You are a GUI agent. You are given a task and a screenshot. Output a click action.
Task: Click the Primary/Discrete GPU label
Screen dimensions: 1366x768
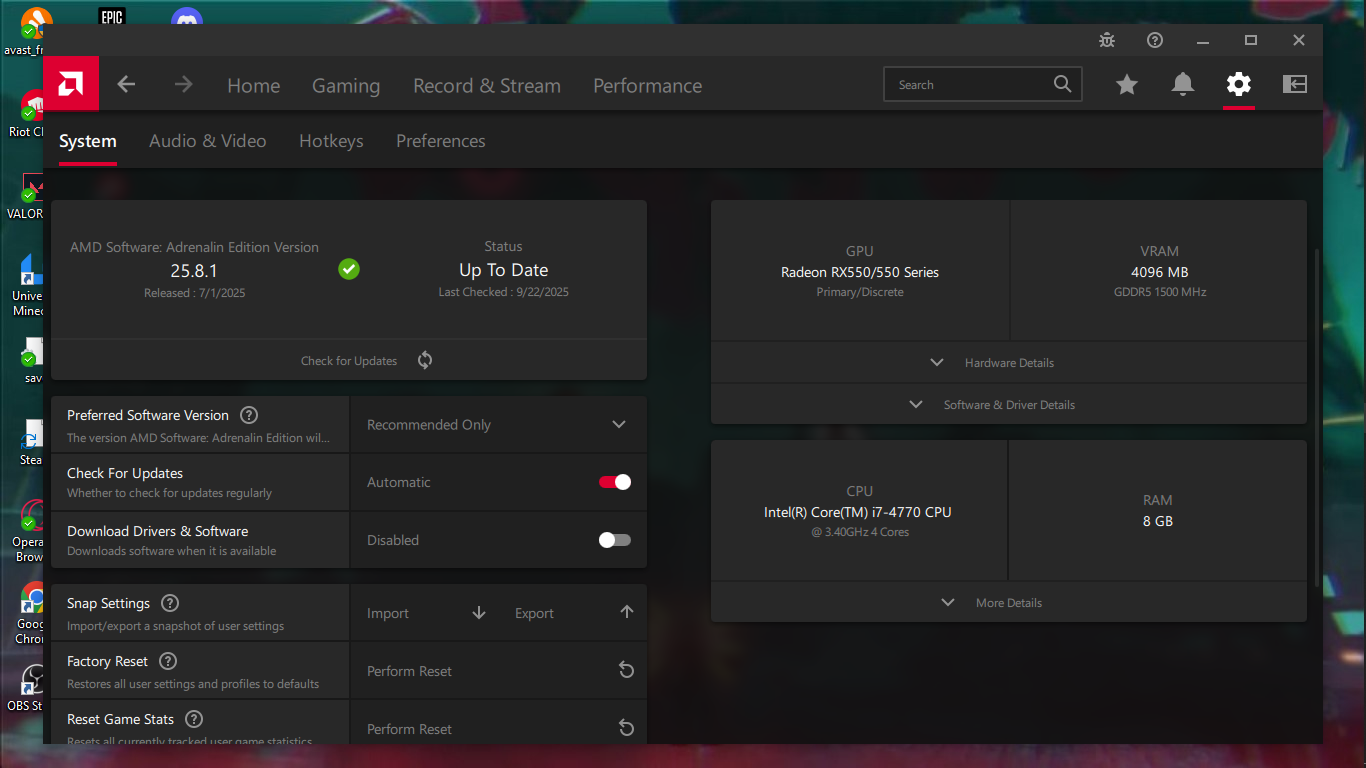(x=860, y=292)
